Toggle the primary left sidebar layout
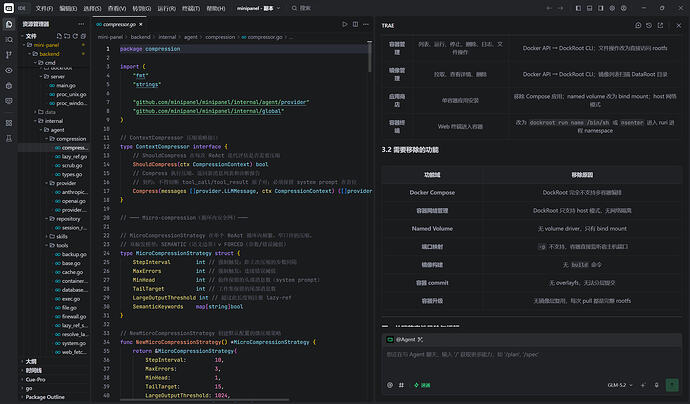Screen dimensions: 690x404 click(578, 8)
